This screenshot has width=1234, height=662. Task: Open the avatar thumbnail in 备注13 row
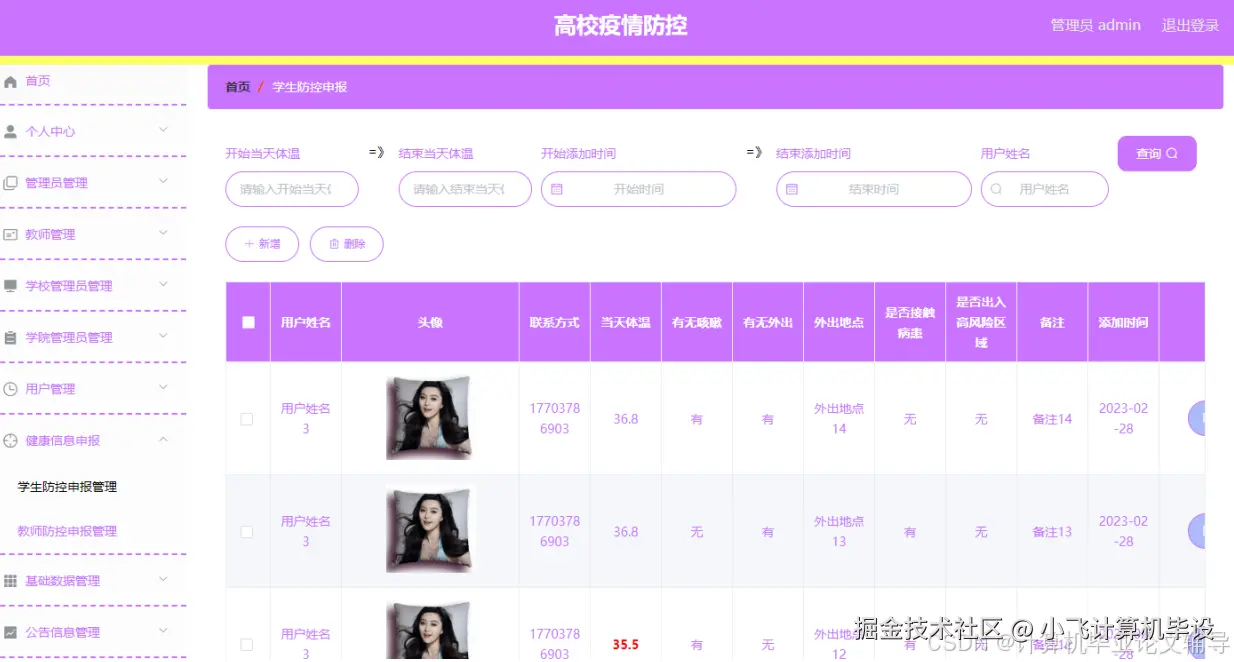click(430, 531)
